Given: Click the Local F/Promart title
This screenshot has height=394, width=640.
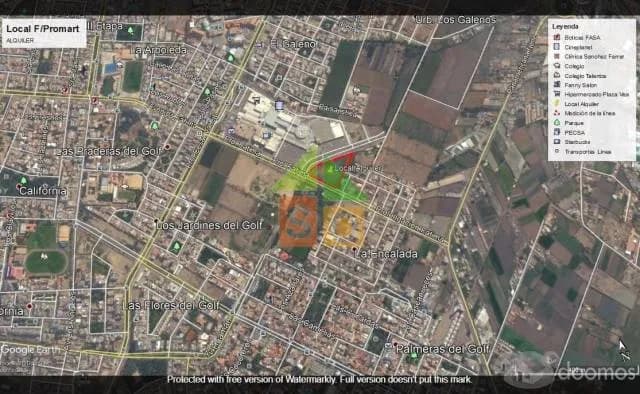Looking at the screenshot, I should click(x=43, y=29).
